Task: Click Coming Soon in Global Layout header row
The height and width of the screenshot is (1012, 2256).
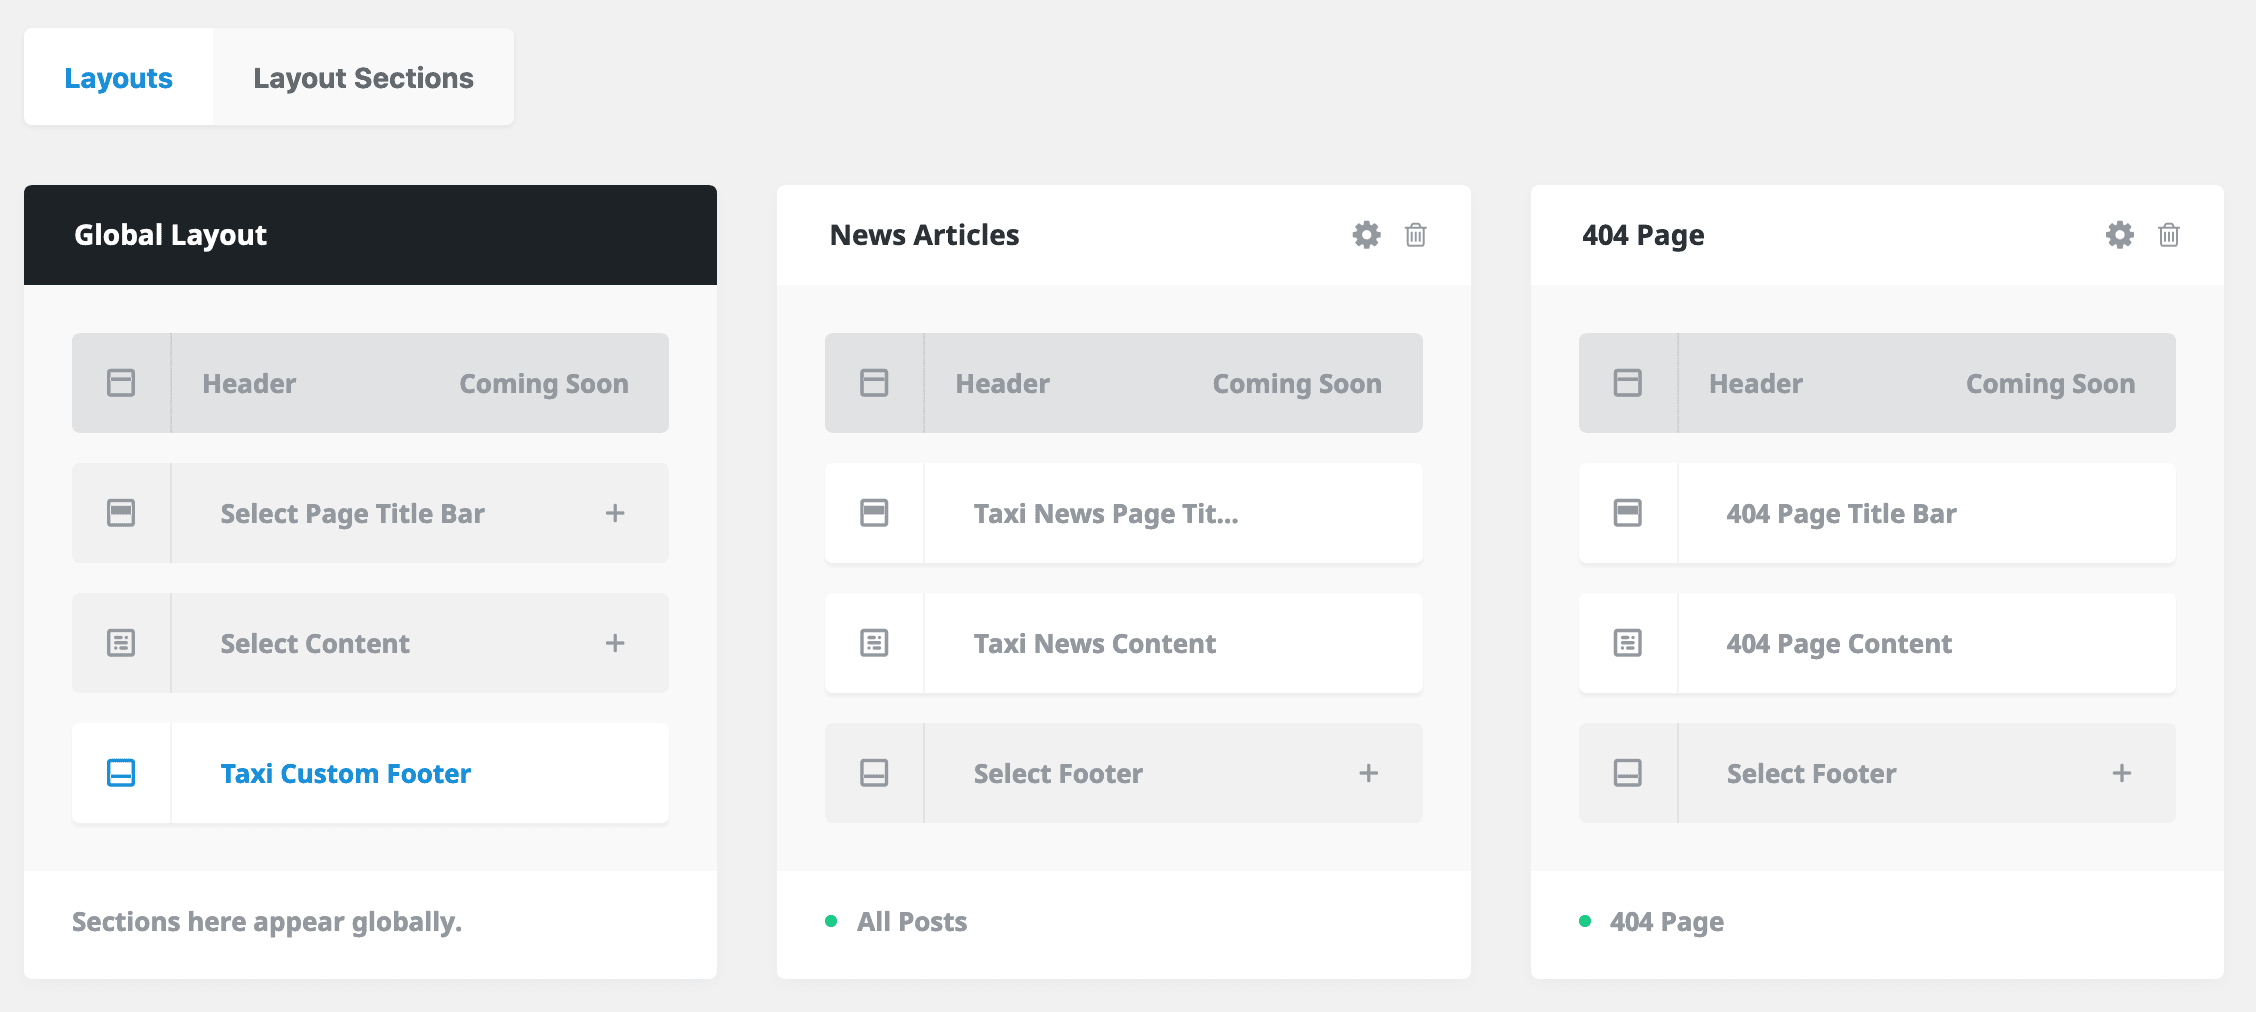Action: tap(544, 384)
